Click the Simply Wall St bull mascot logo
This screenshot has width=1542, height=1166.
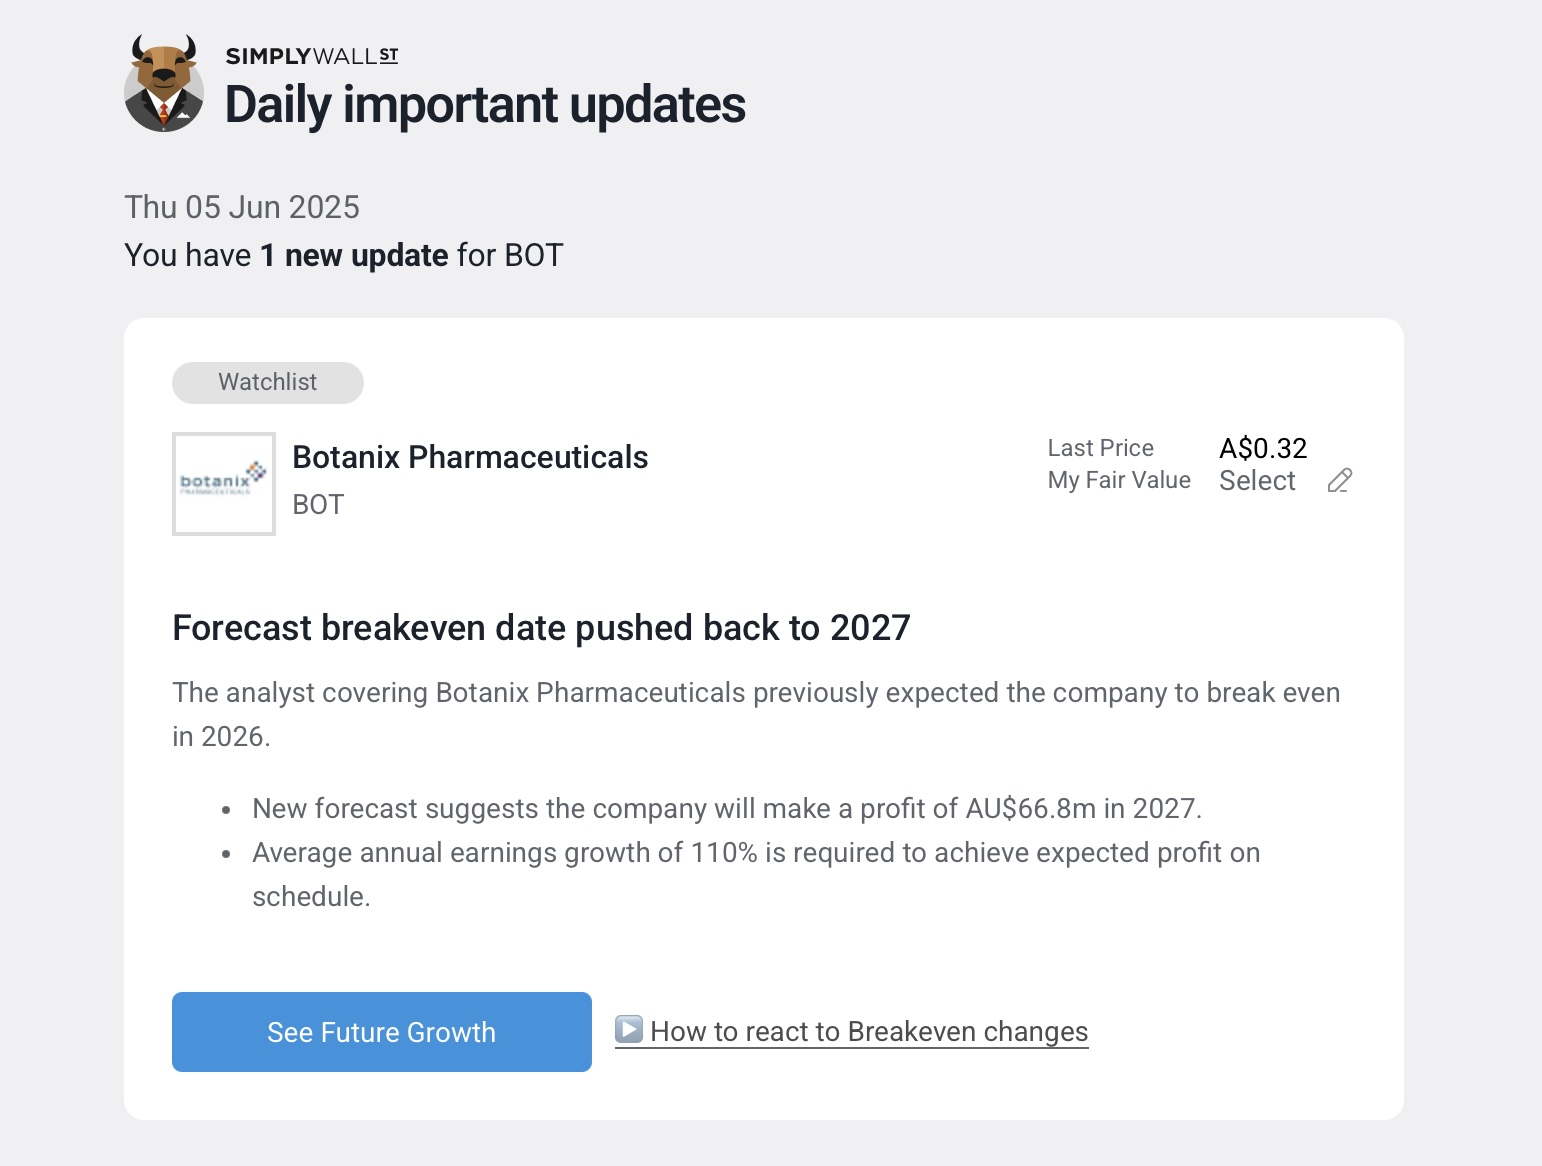coord(164,85)
